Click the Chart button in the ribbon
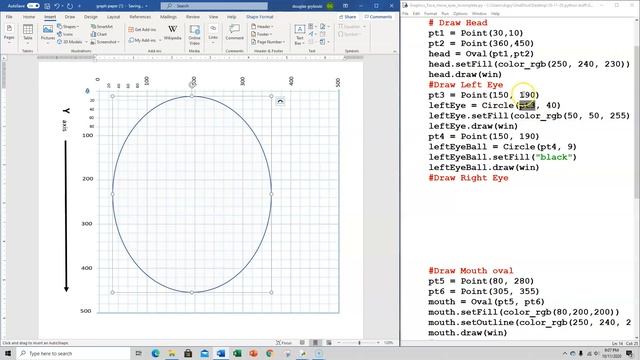Screen dimensions: 640x360 99,34
